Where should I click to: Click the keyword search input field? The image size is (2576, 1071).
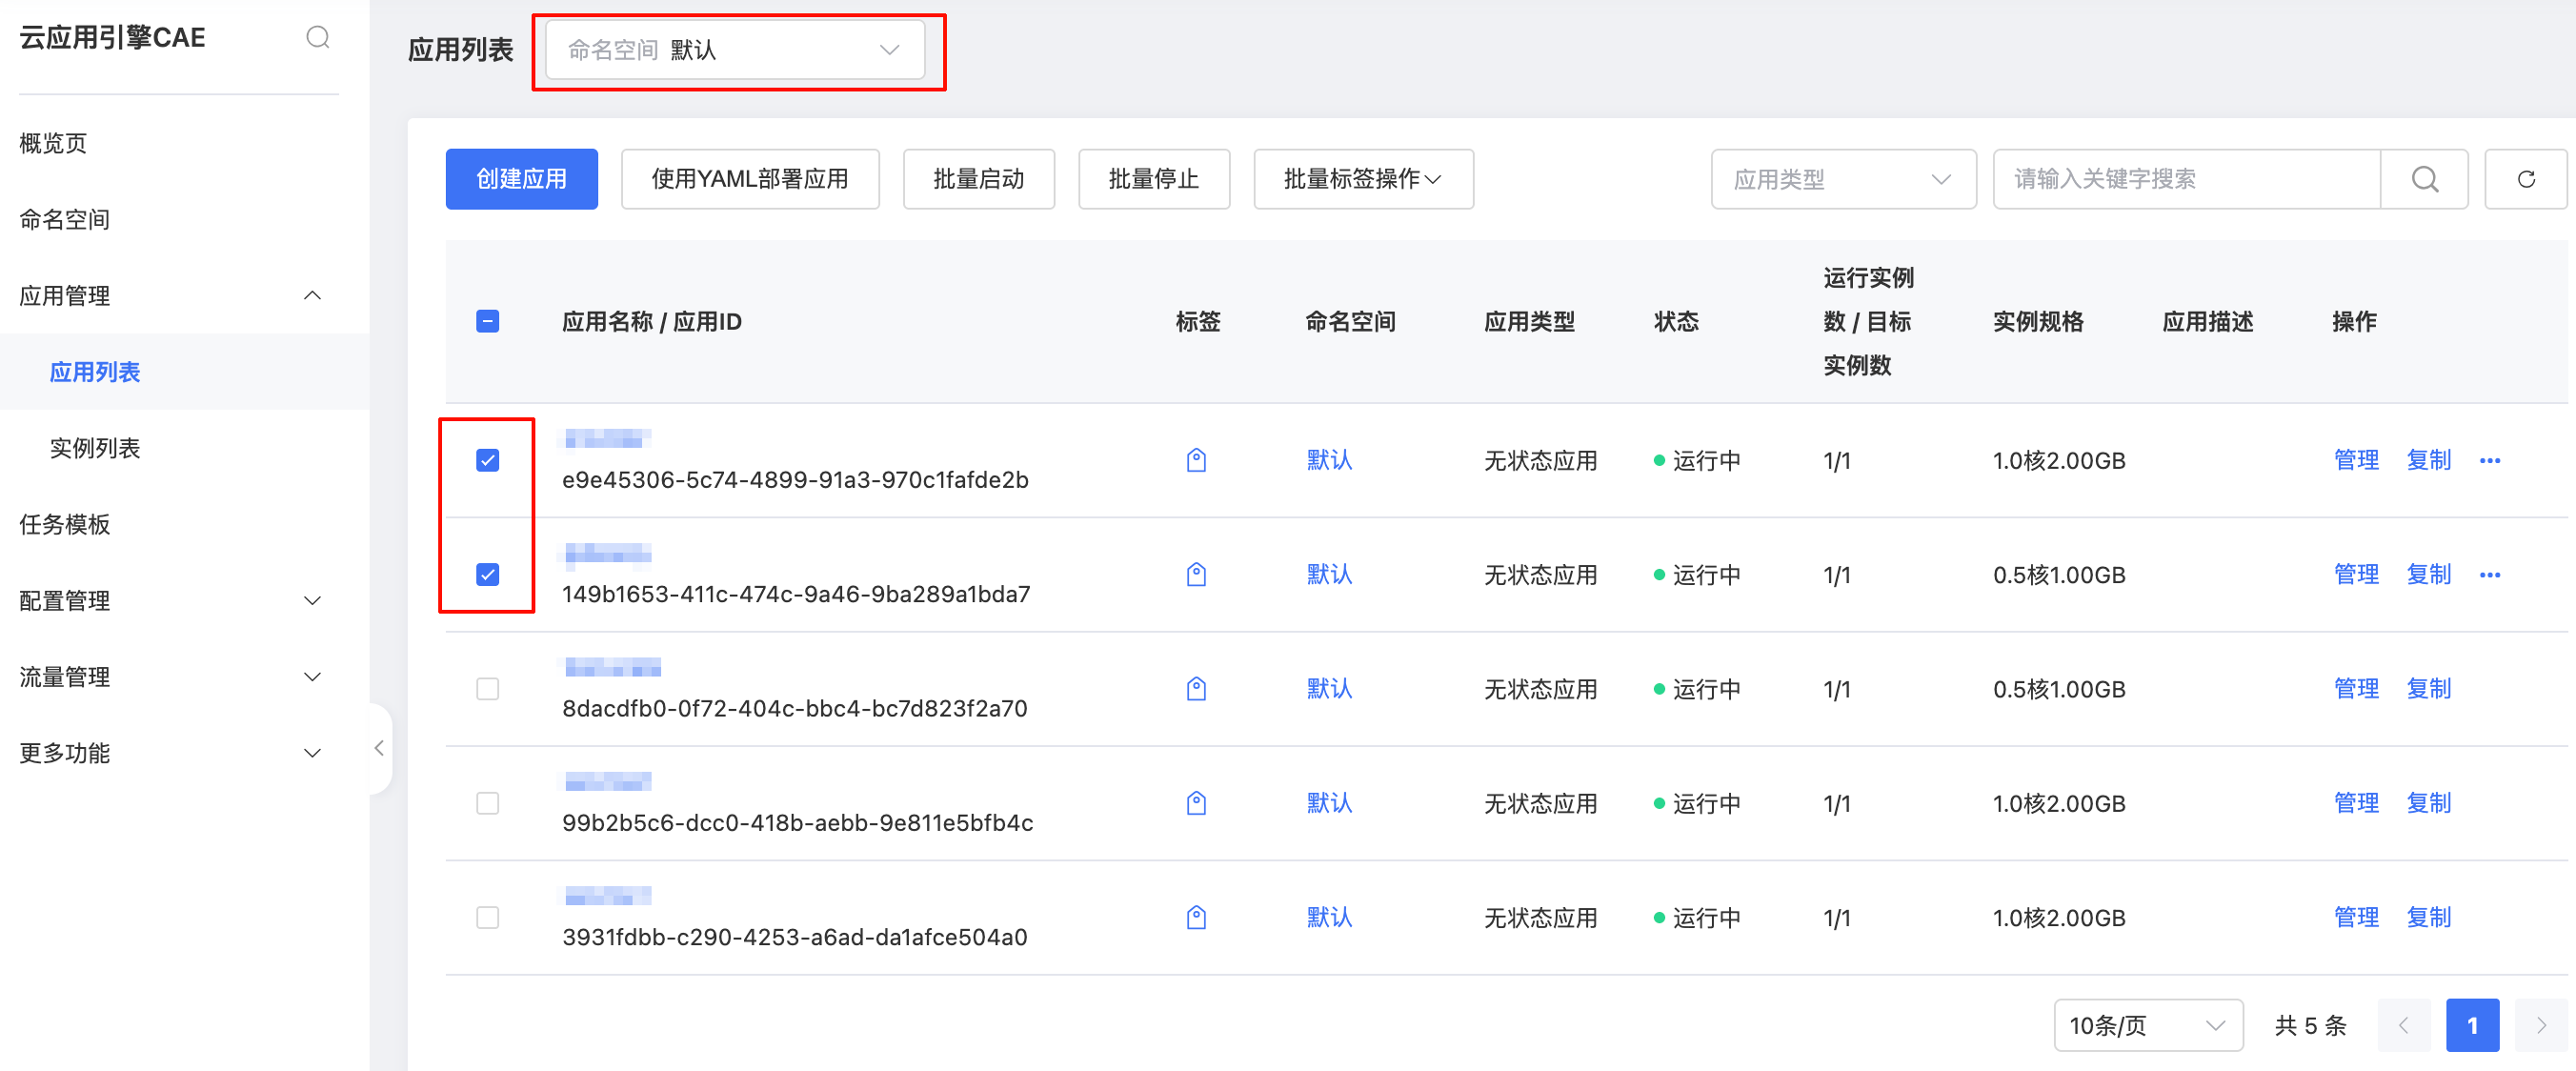point(2185,179)
